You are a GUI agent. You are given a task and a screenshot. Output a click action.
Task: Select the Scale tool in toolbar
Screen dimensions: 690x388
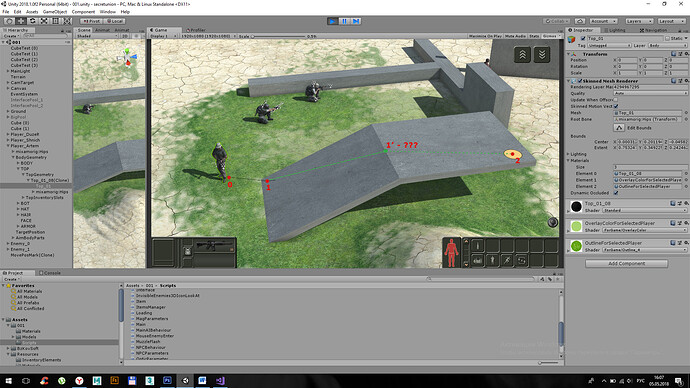[44, 21]
